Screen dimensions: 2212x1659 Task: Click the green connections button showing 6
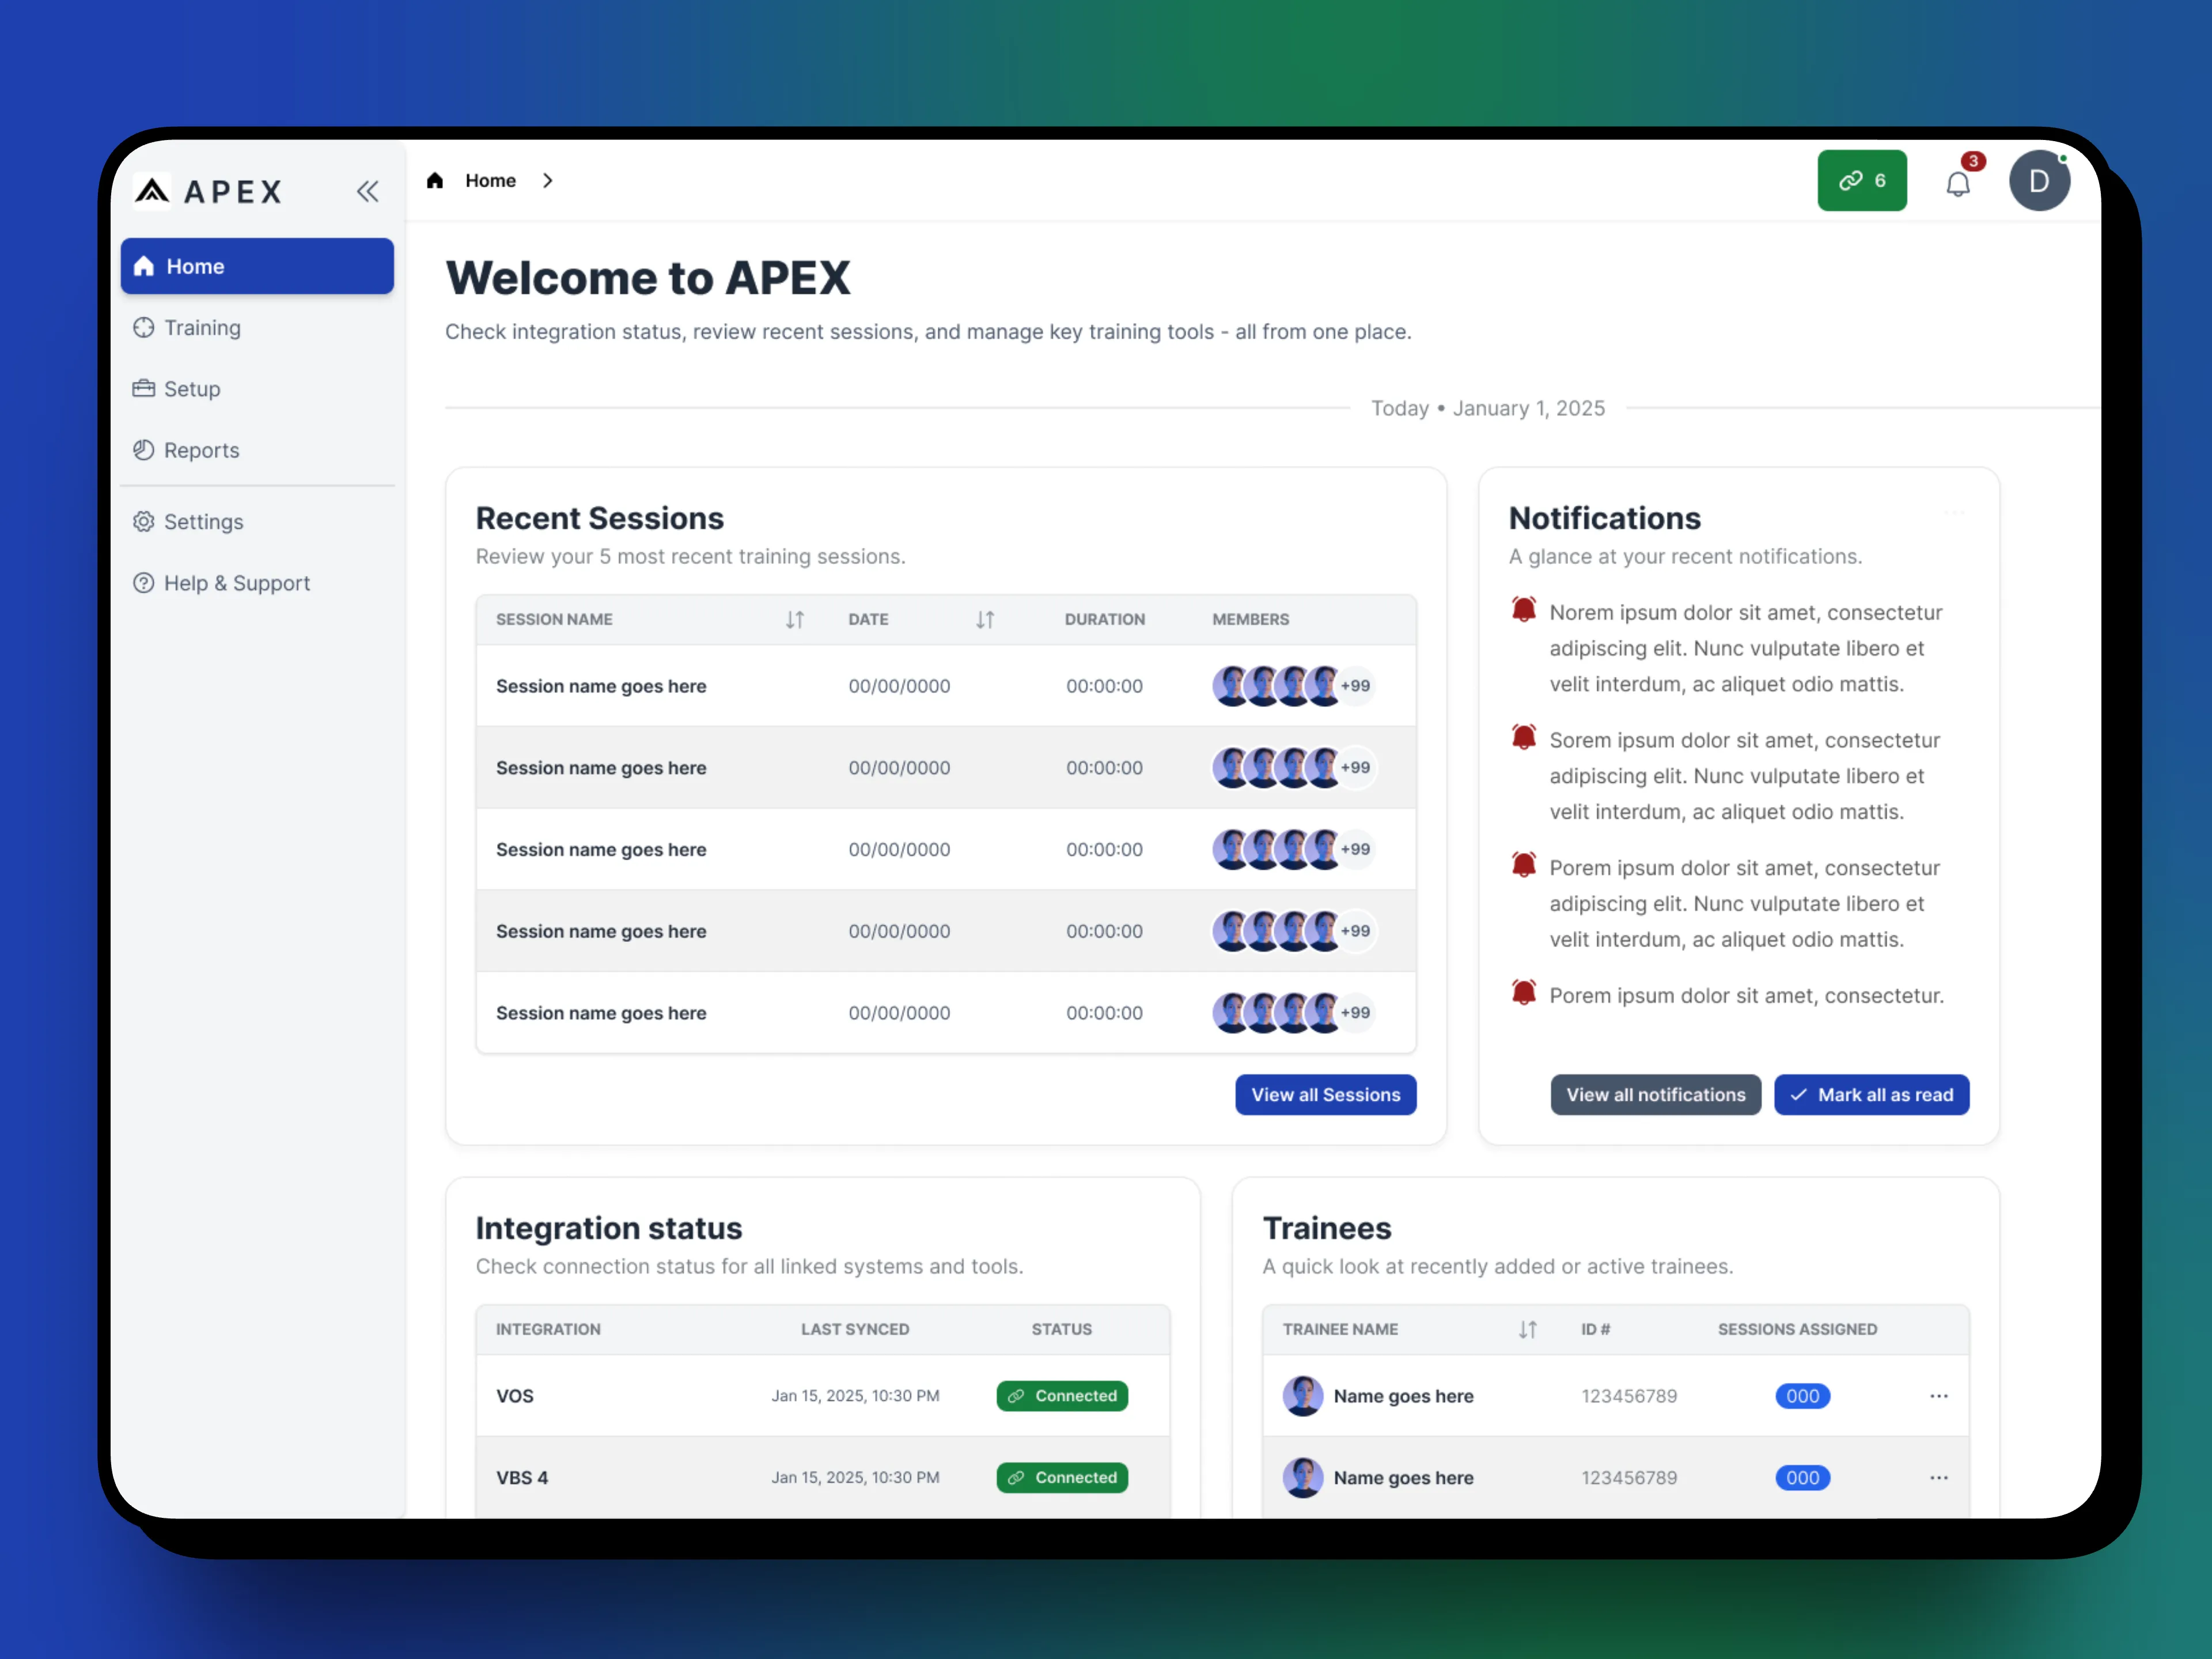point(1862,181)
